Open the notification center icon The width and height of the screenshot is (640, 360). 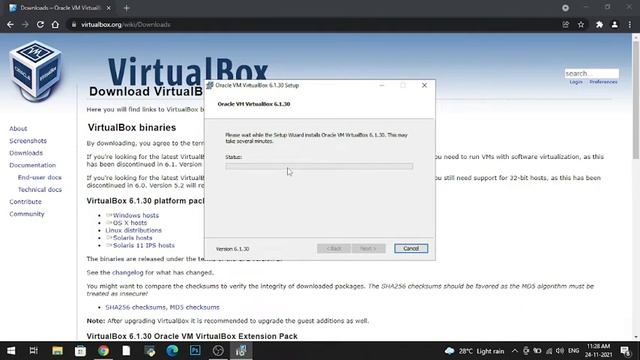point(626,351)
